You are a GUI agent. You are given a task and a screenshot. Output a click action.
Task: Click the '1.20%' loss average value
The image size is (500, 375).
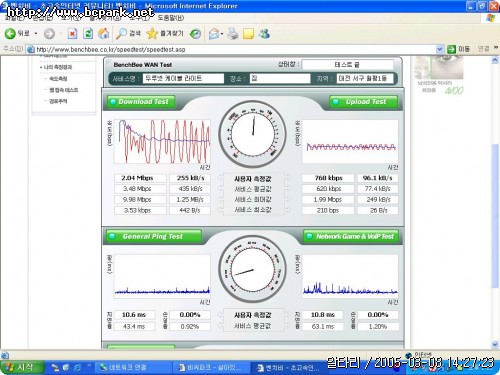click(x=378, y=326)
